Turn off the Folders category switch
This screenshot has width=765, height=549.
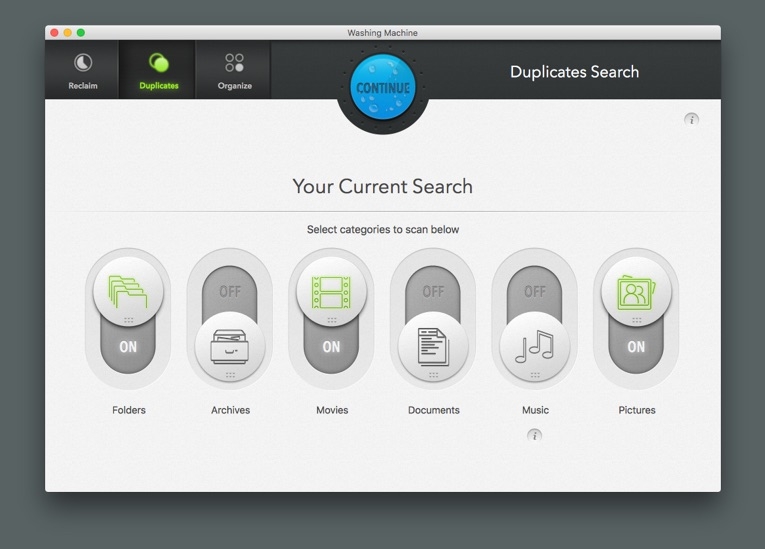(128, 319)
